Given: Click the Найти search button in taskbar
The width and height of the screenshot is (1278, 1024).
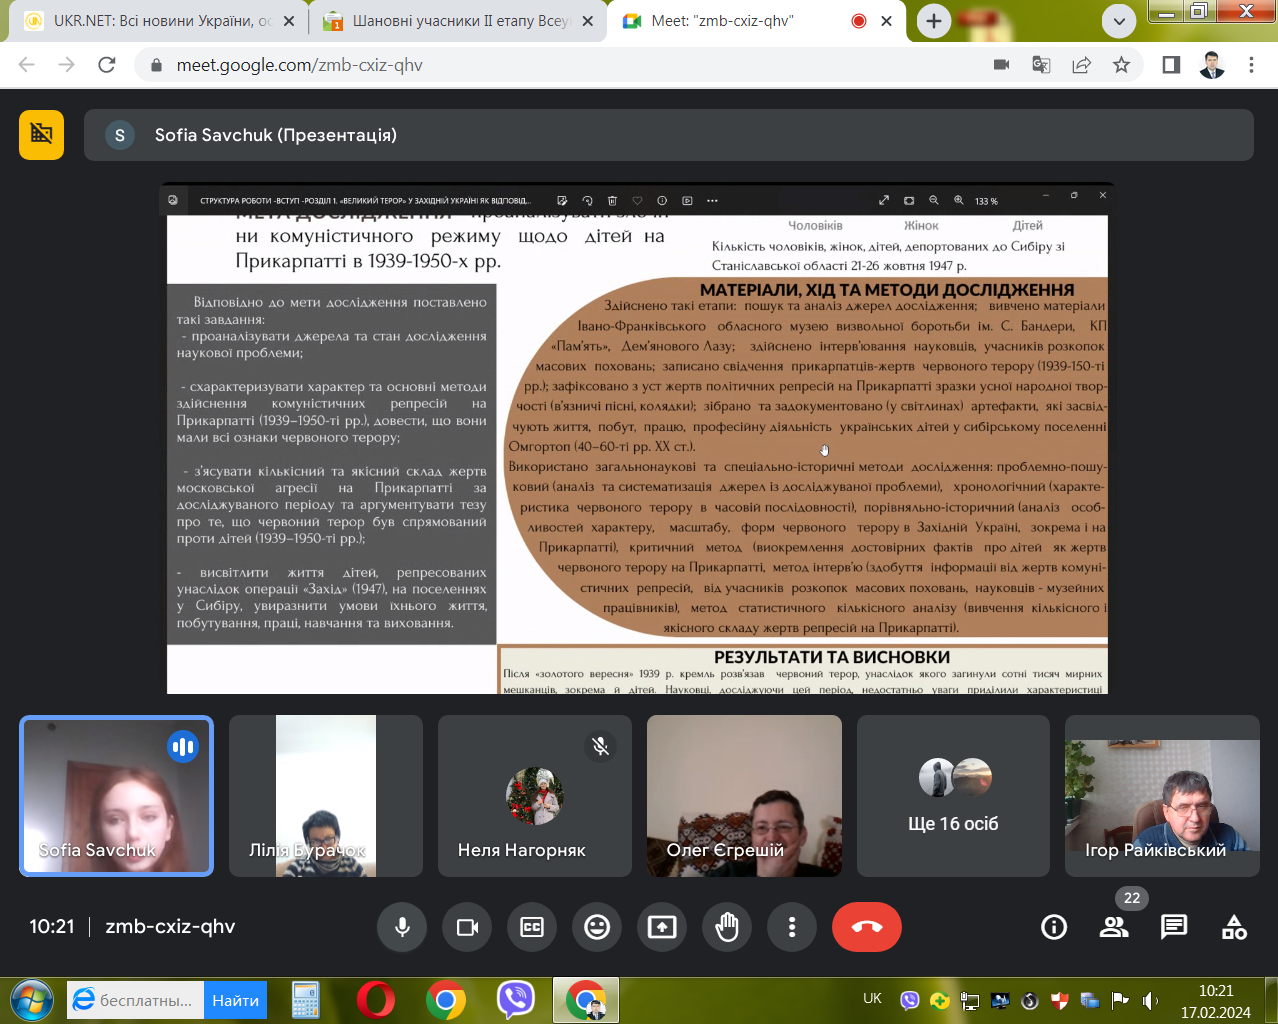Looking at the screenshot, I should pos(235,1000).
